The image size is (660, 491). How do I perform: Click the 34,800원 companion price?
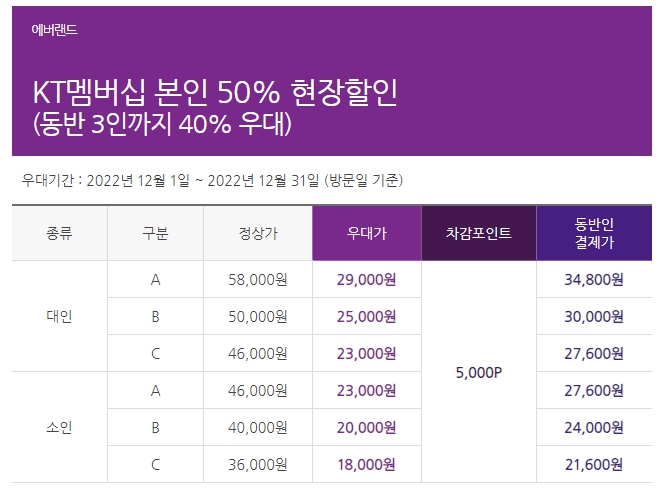click(594, 280)
